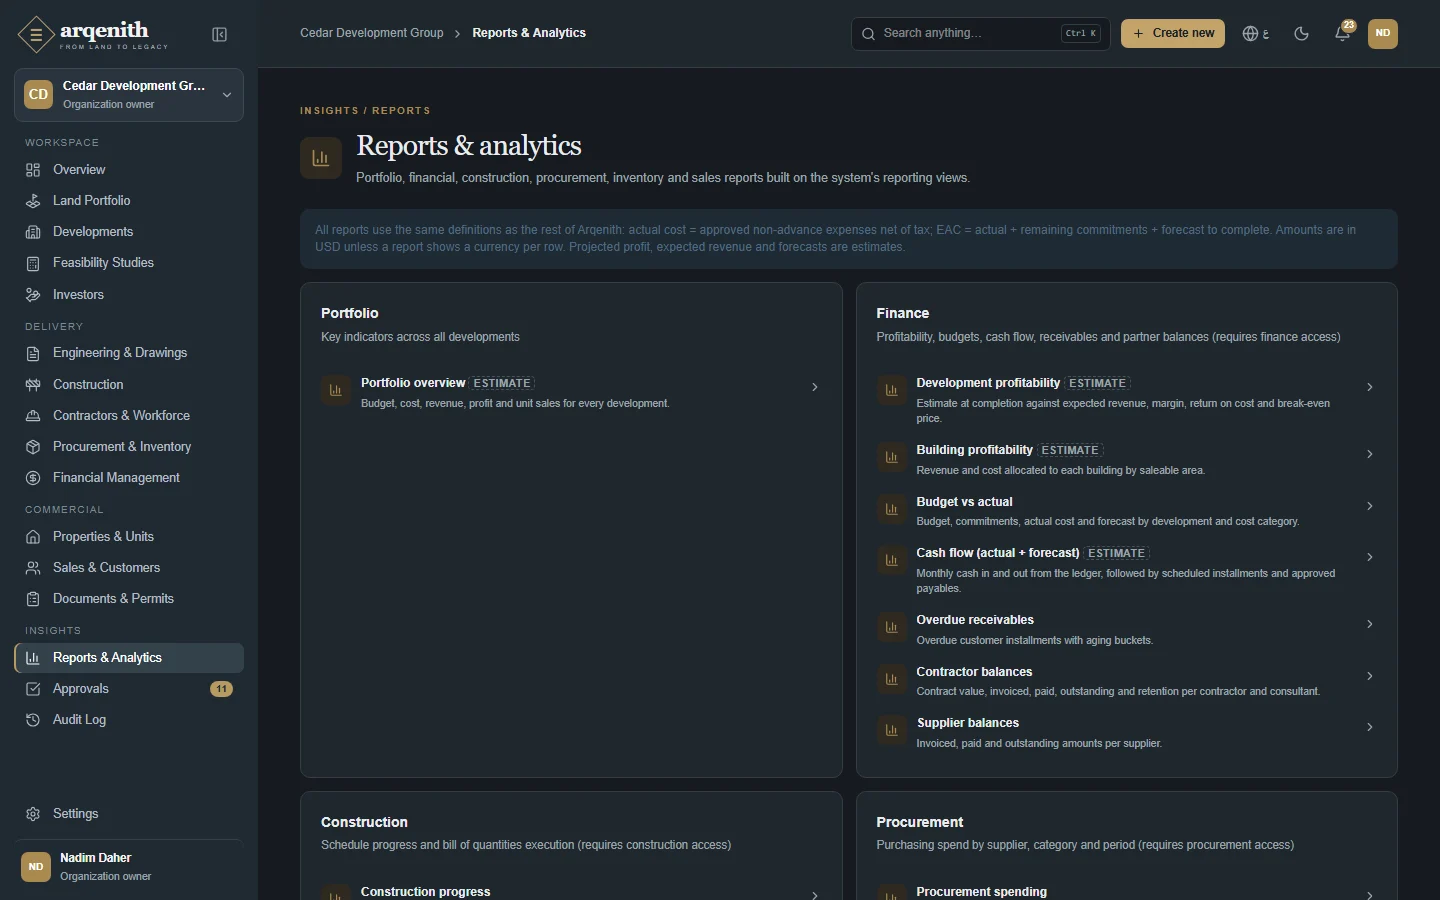
Task: Follow Cedar Development Group breadcrumb link
Action: pyautogui.click(x=372, y=33)
